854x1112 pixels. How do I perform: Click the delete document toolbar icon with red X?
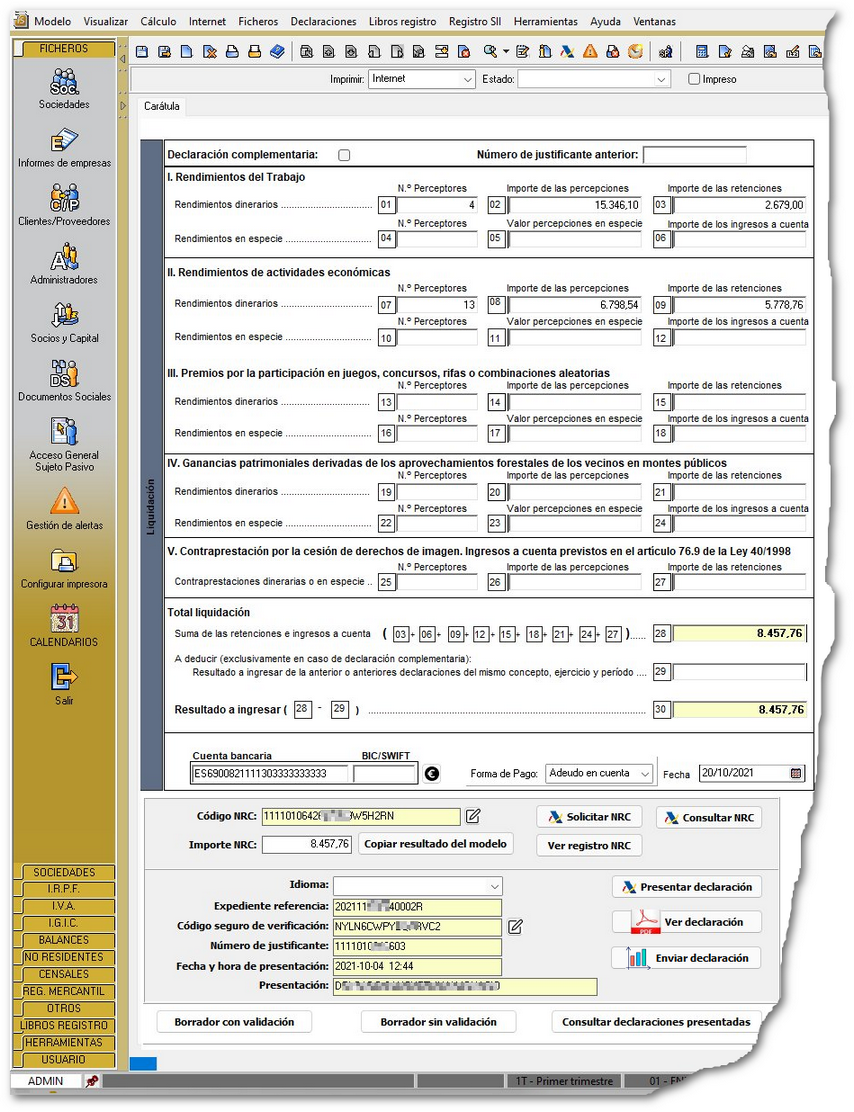coord(209,51)
